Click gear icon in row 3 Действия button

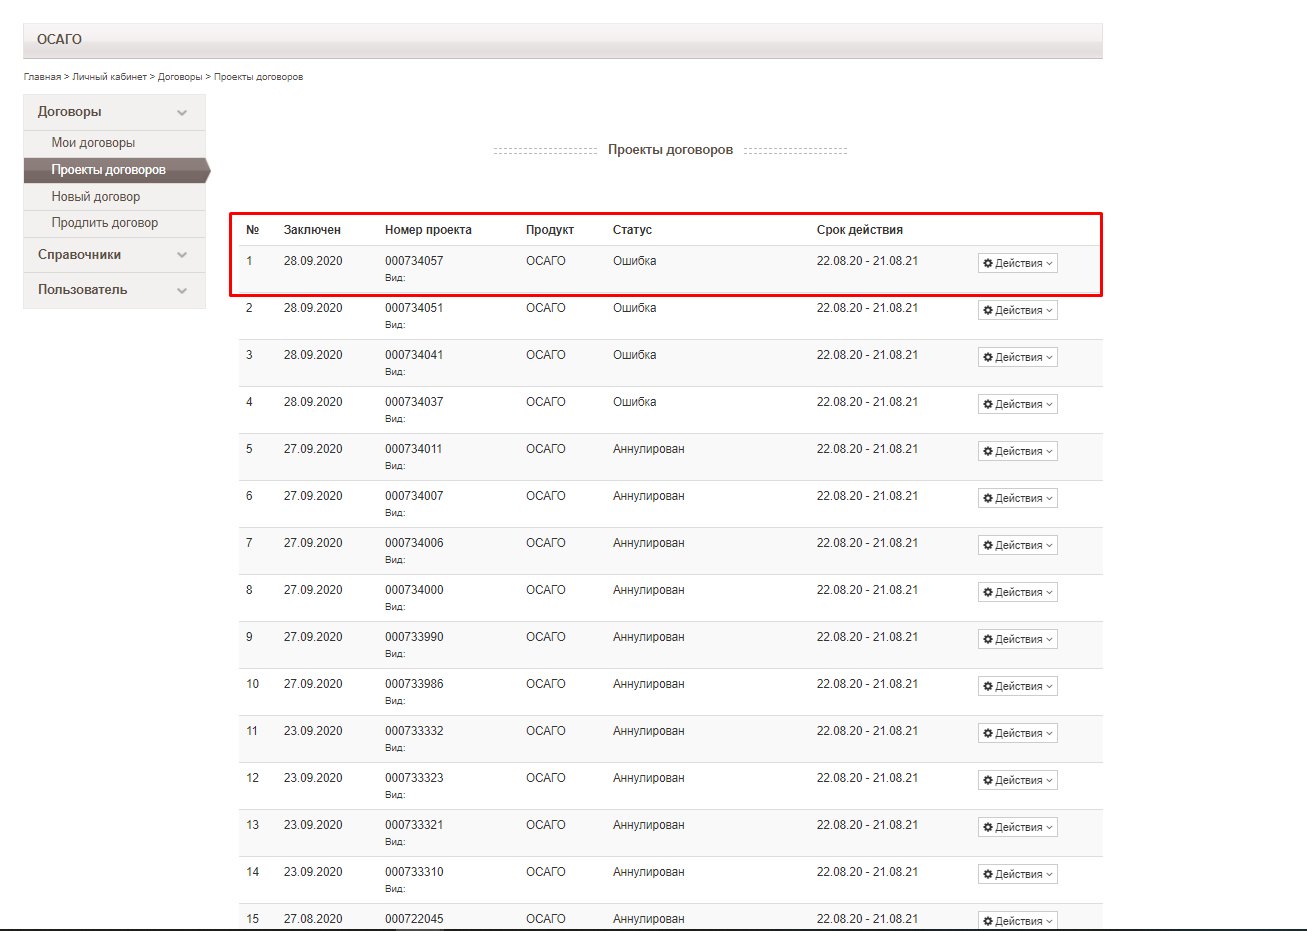point(988,357)
